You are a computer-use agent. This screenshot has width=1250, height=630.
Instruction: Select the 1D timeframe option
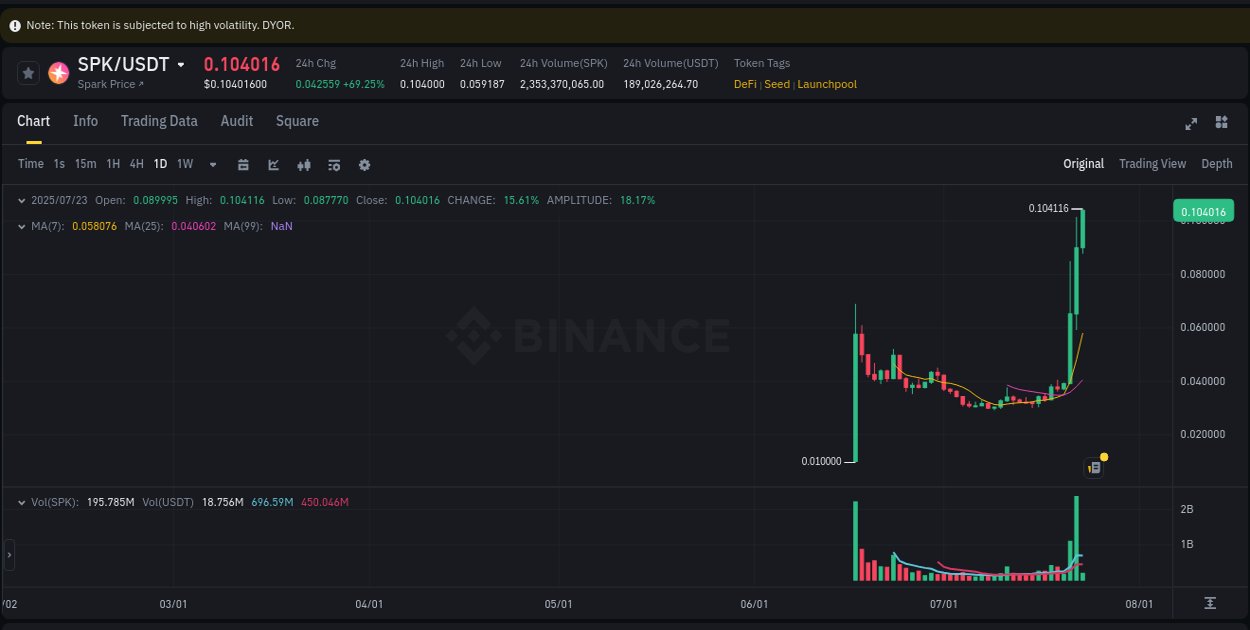tap(160, 164)
